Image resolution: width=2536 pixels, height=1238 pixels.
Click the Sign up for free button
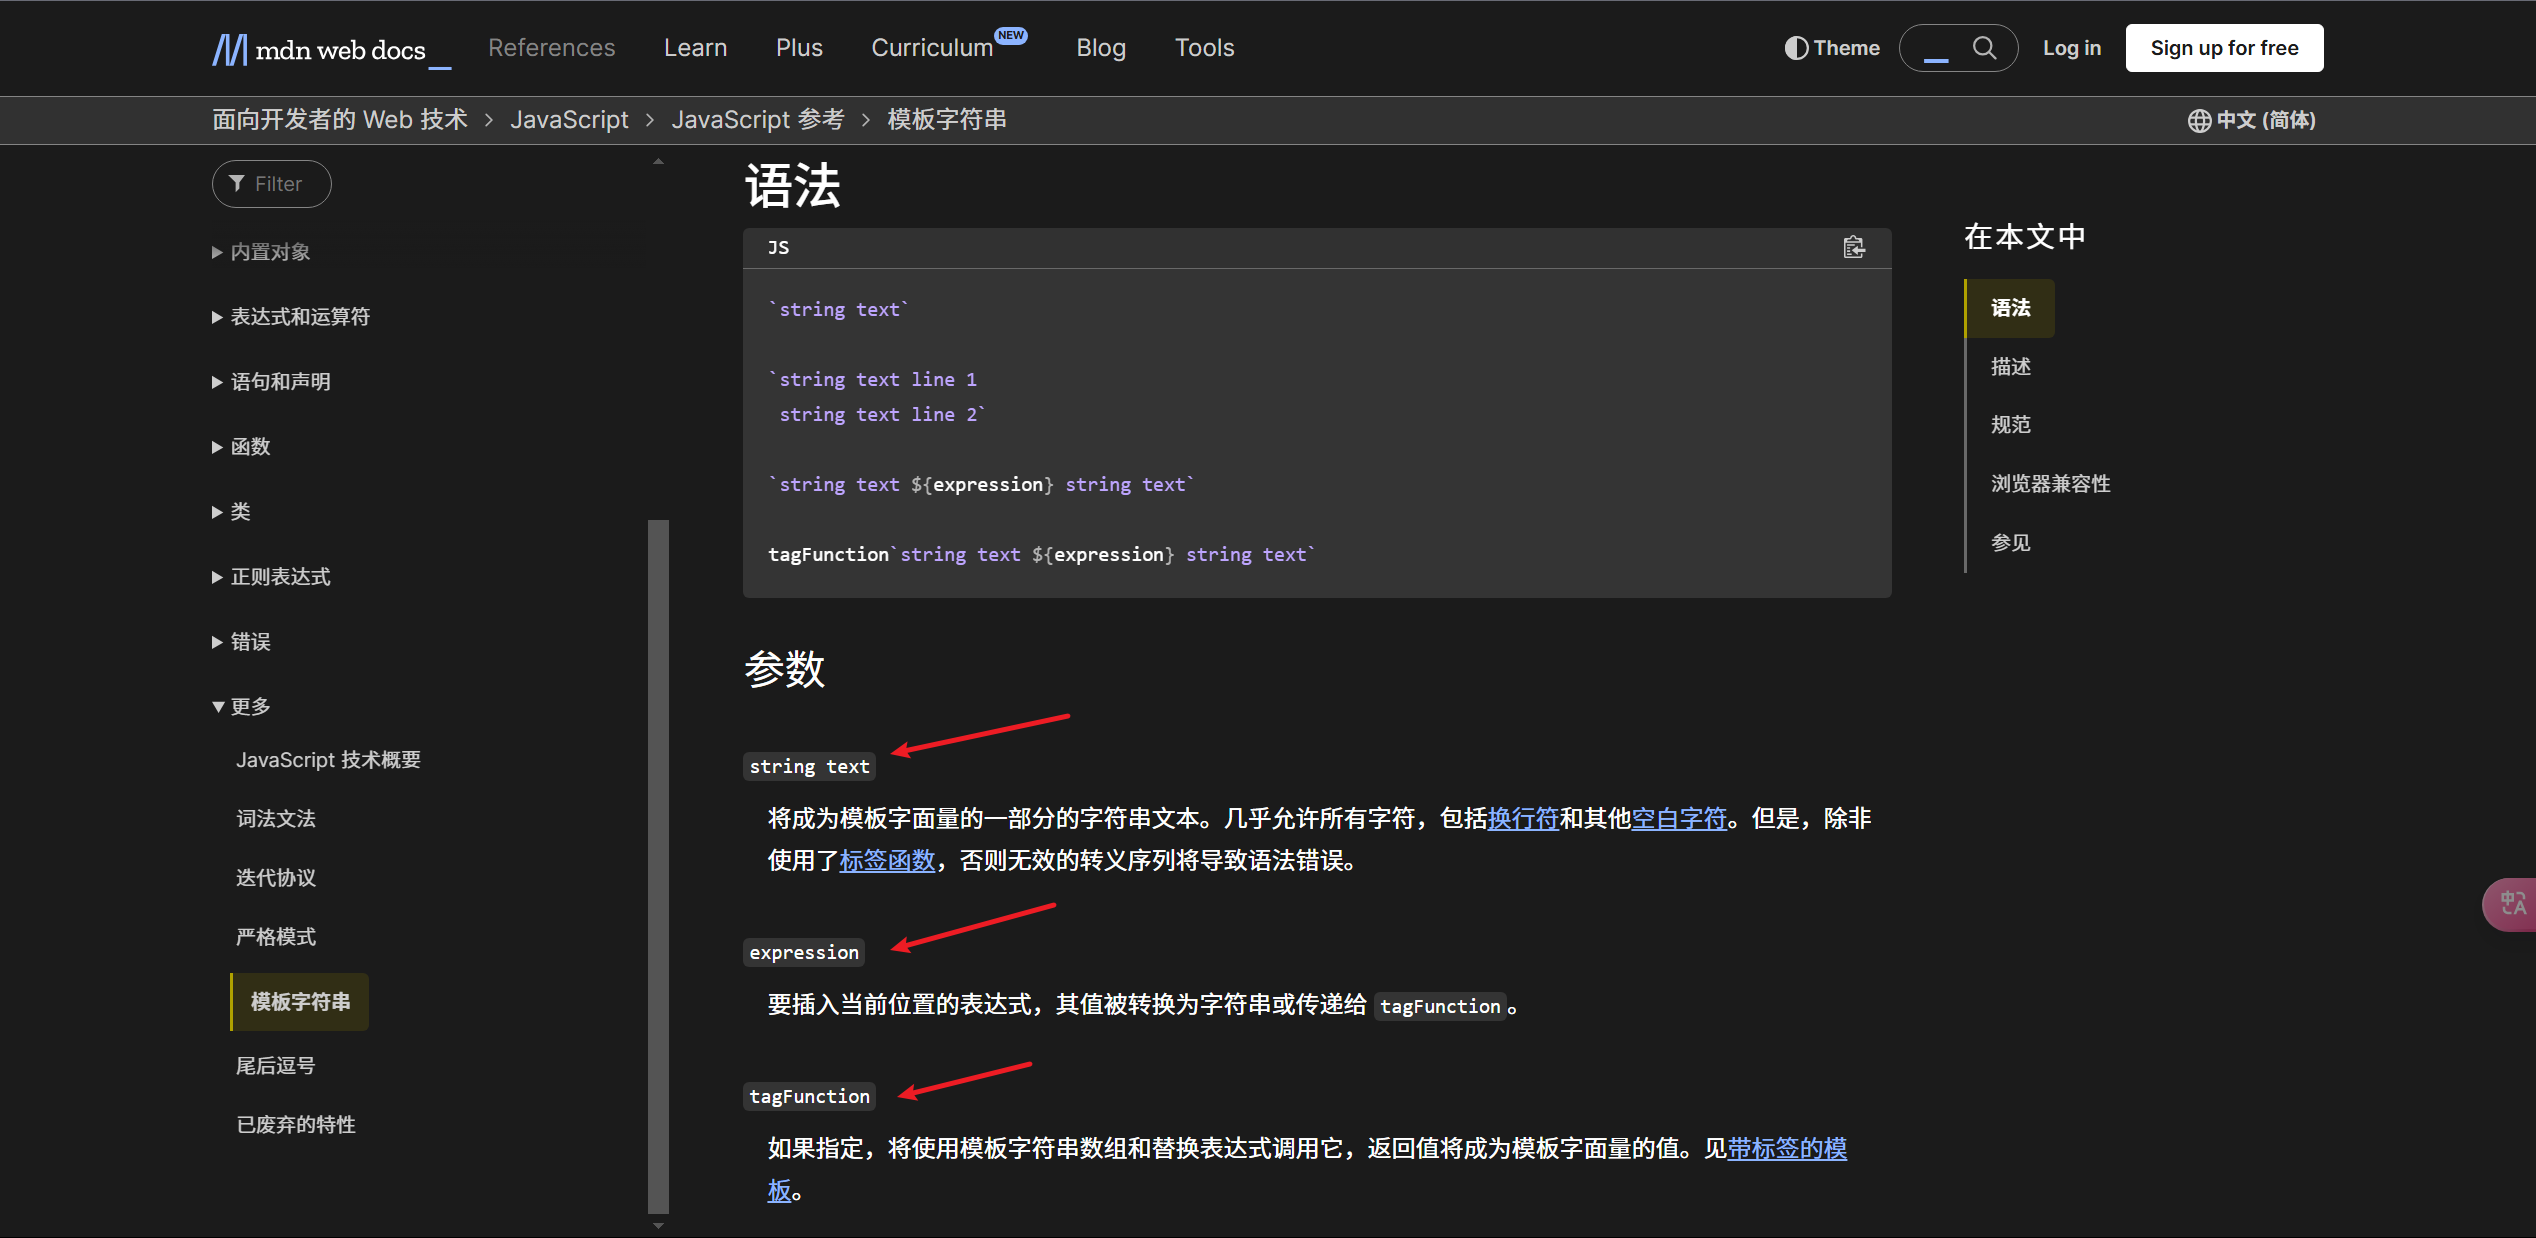pyautogui.click(x=2224, y=48)
